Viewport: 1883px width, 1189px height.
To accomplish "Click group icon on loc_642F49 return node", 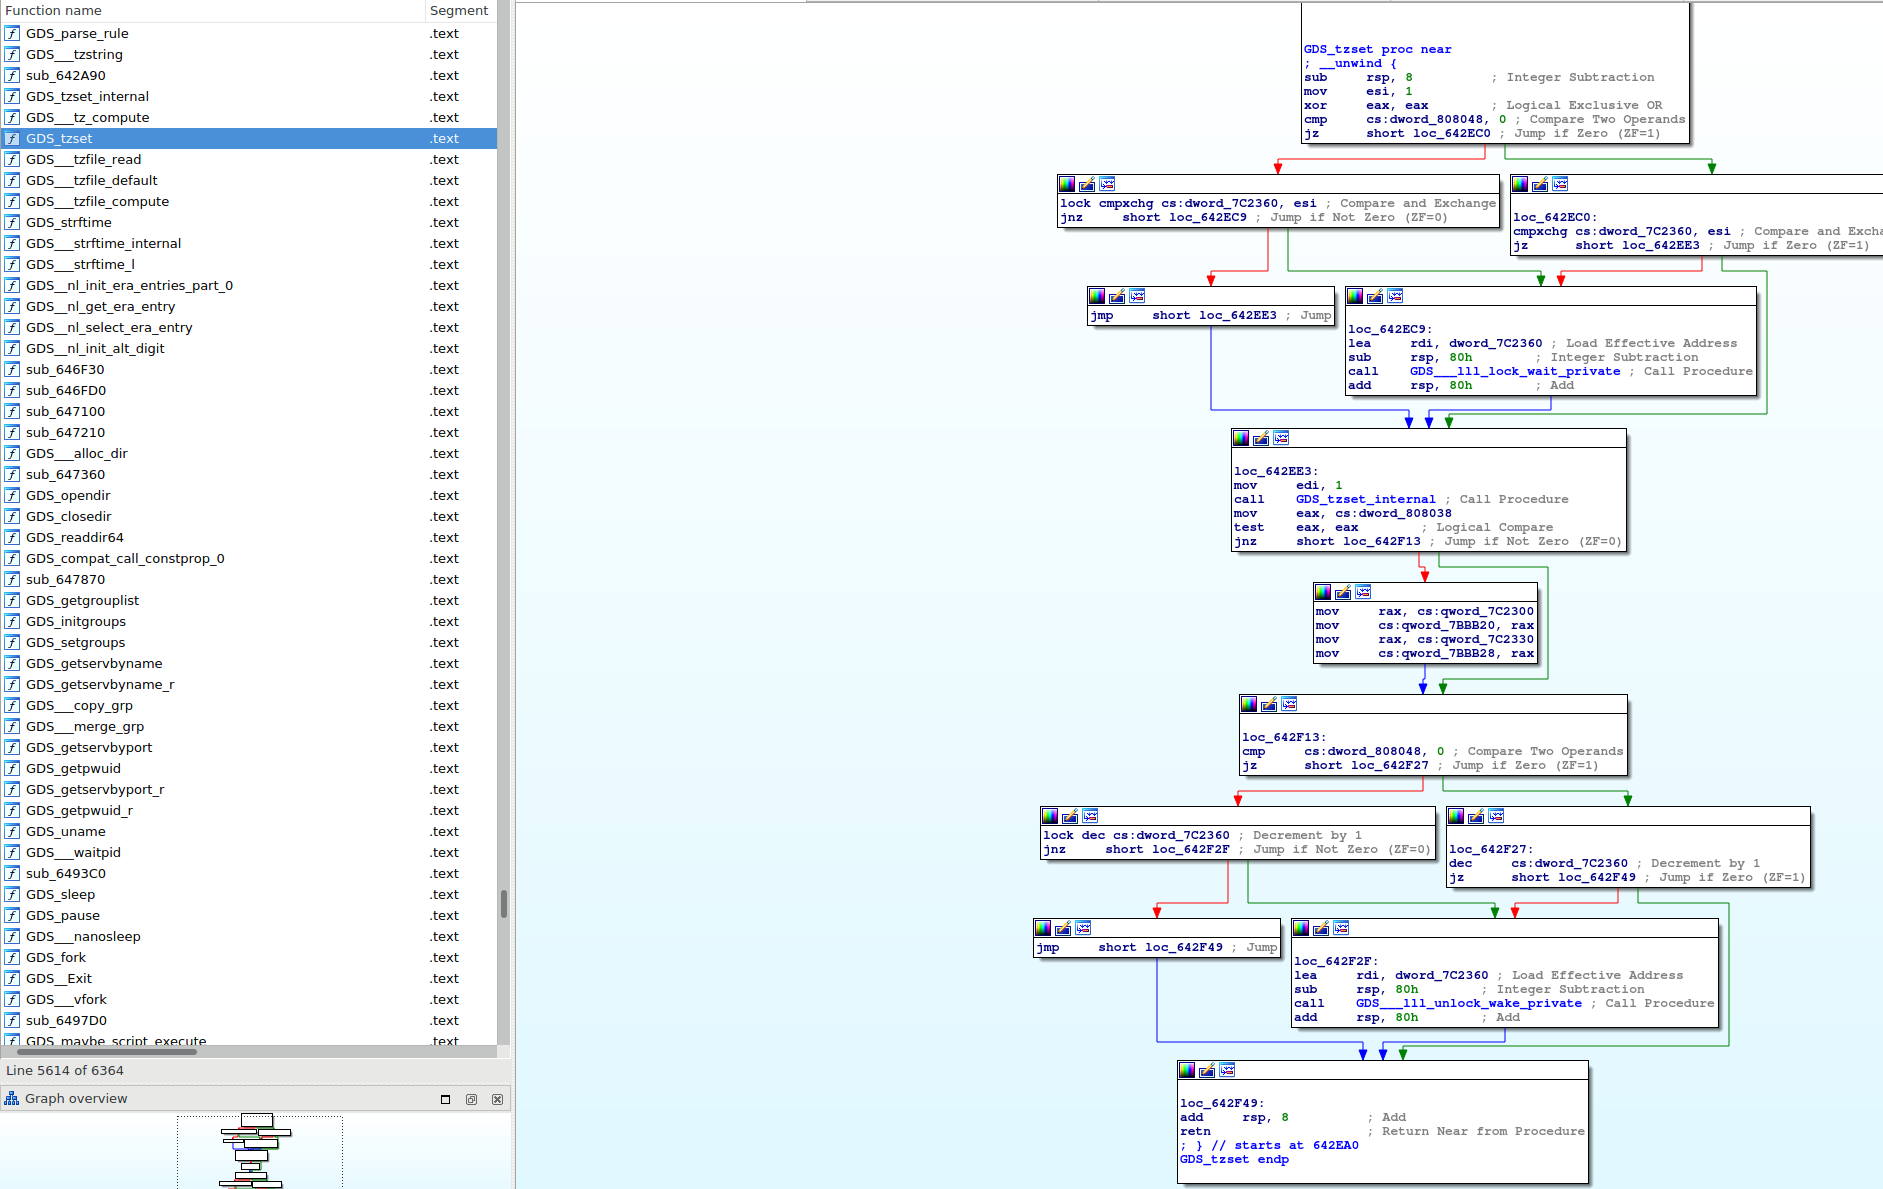I will [x=1227, y=1070].
